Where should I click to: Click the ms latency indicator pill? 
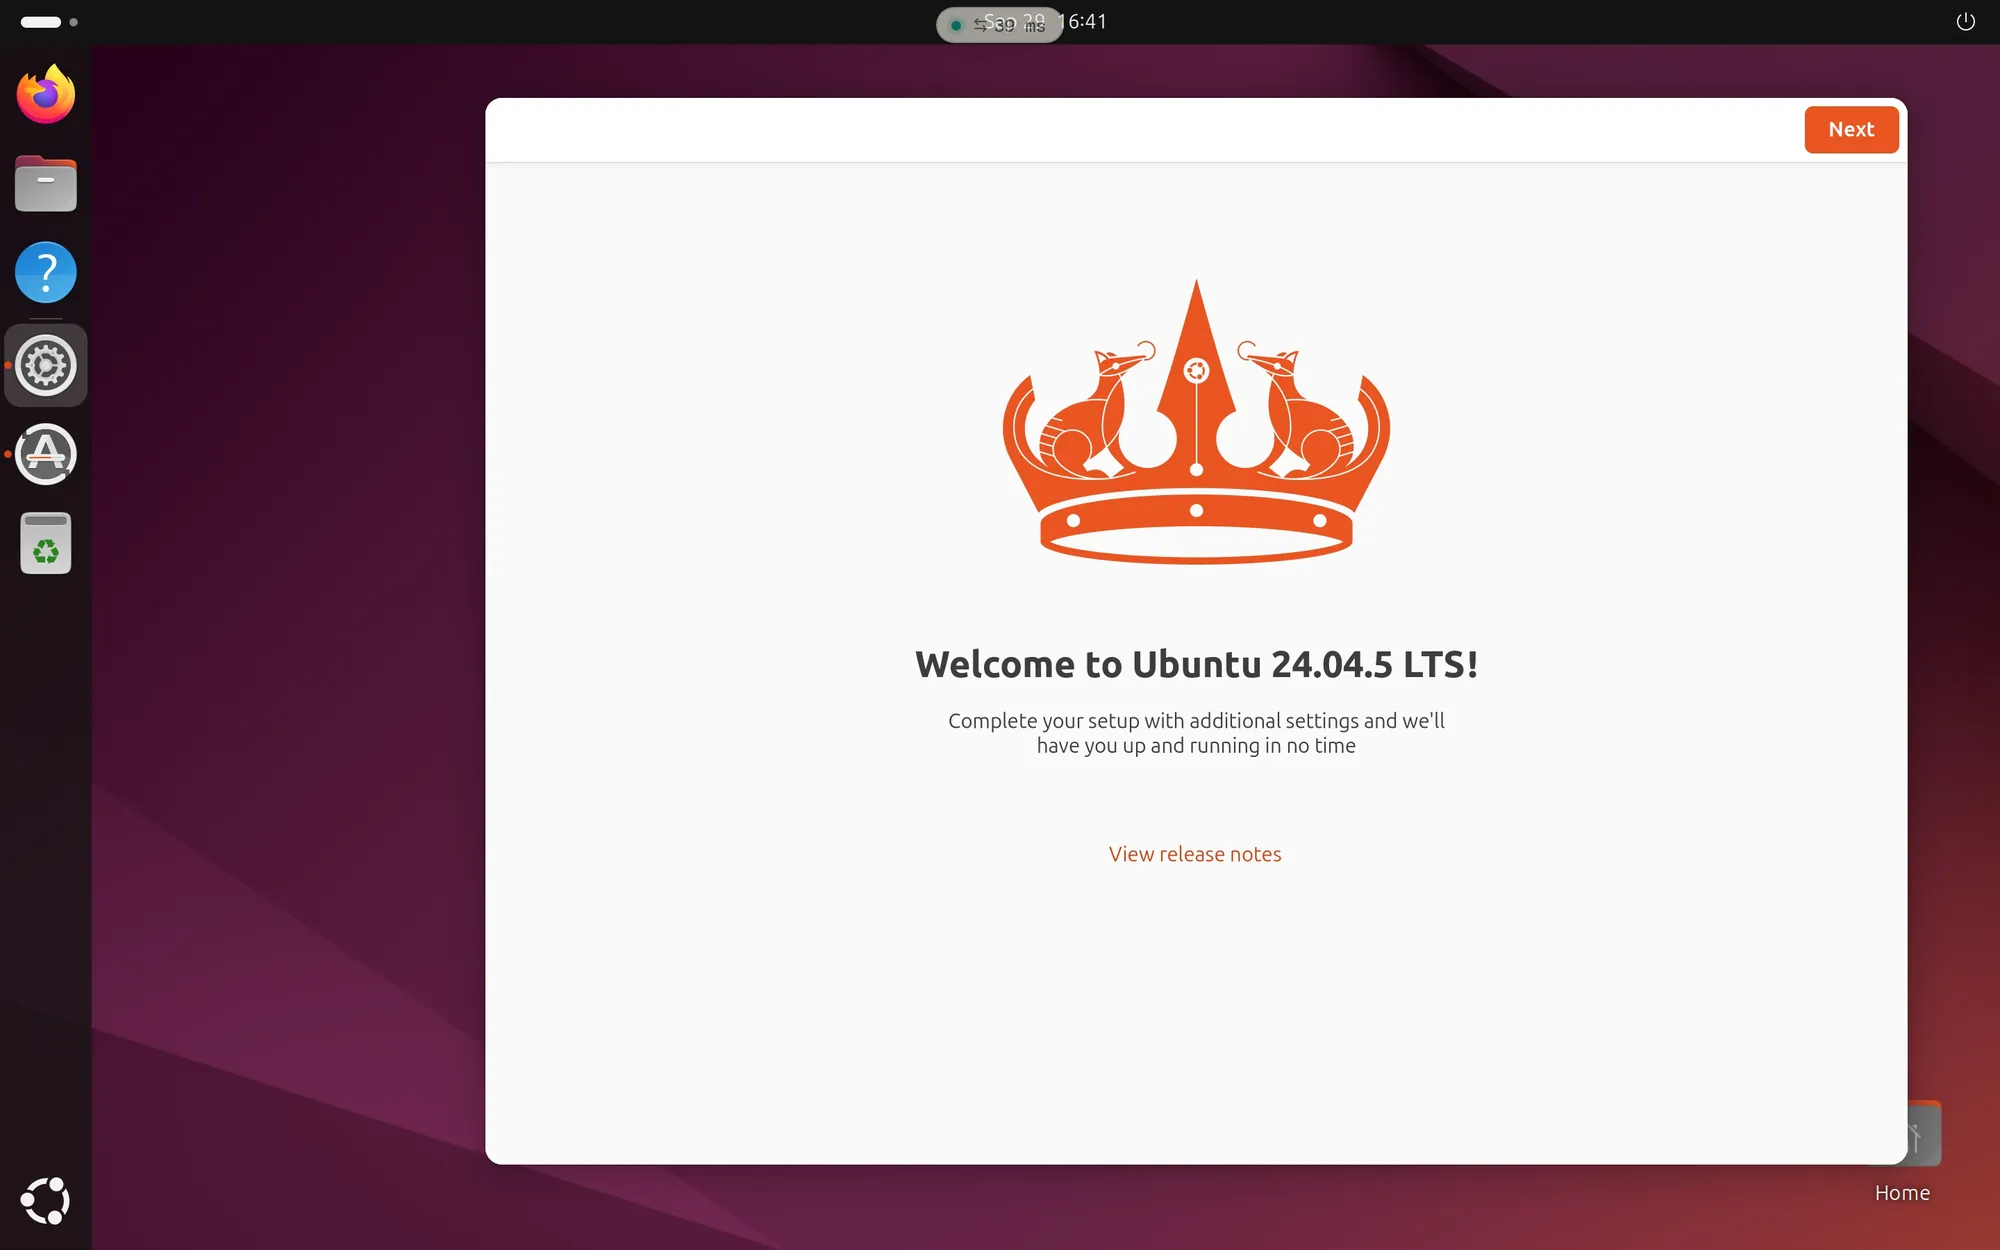click(x=999, y=25)
